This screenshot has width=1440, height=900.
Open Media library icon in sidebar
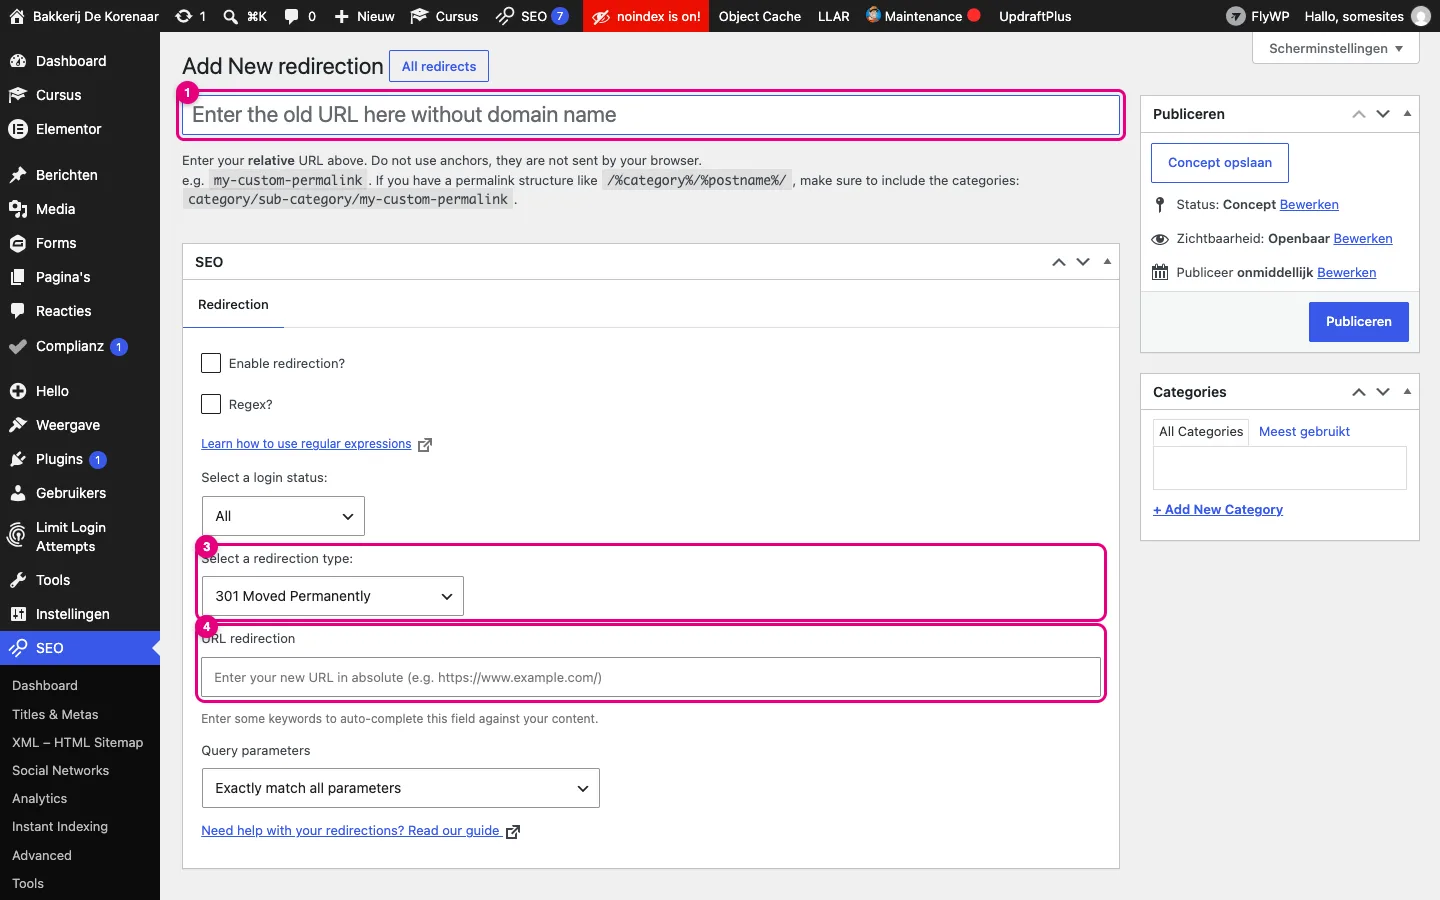point(18,209)
